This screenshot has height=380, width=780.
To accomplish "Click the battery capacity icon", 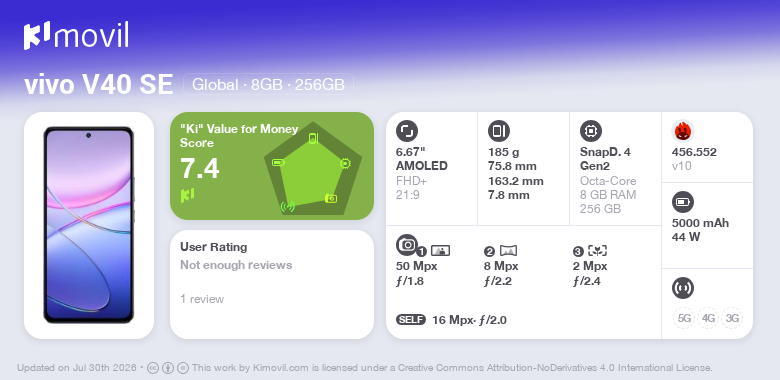I will 683,202.
